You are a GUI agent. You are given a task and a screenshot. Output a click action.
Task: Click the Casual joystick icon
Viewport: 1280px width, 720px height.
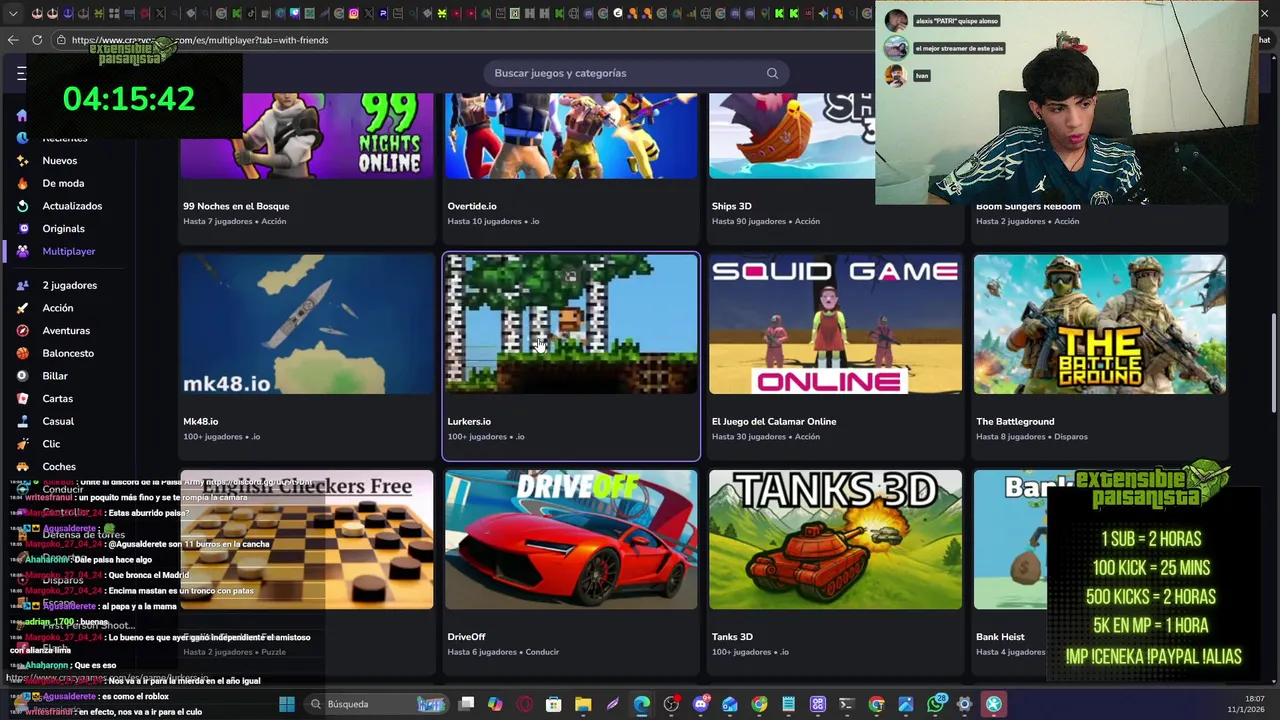[22, 421]
